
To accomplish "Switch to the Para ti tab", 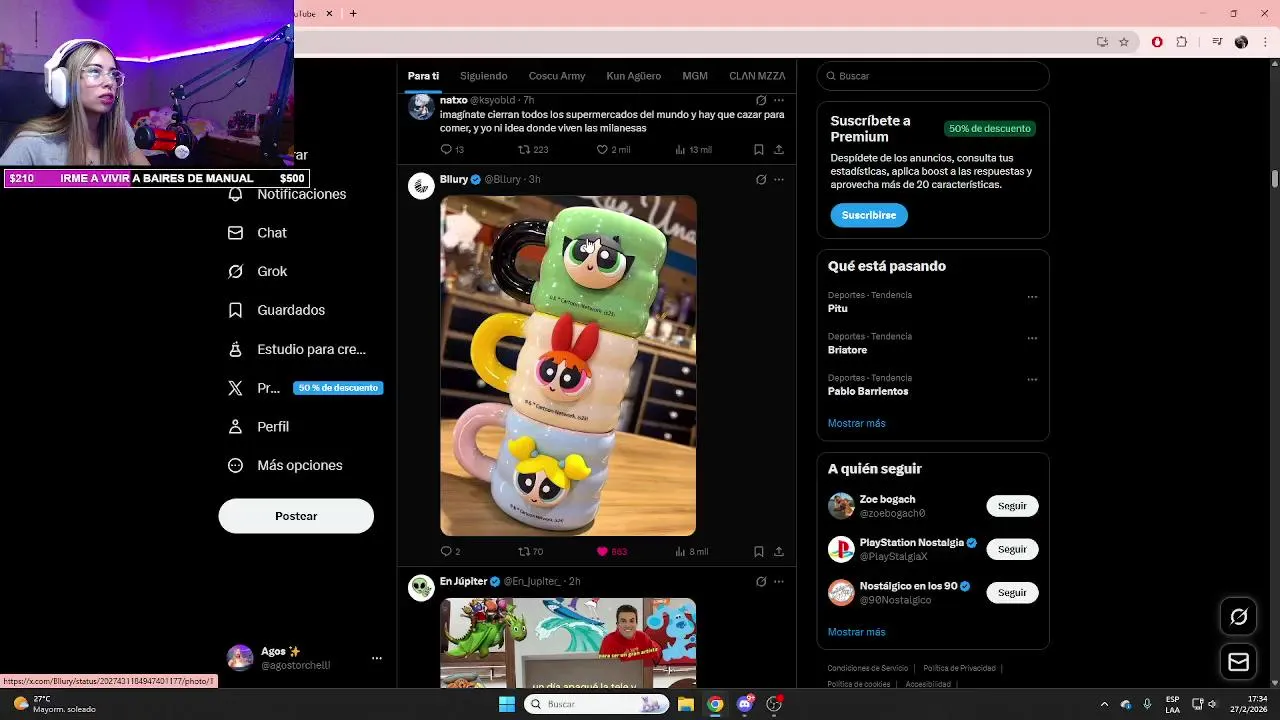I will click(423, 76).
